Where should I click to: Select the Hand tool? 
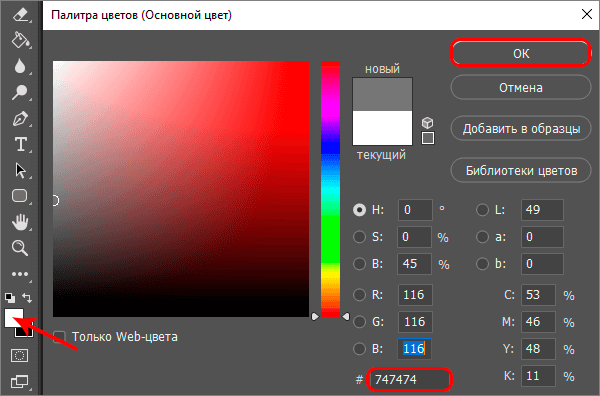tap(20, 222)
